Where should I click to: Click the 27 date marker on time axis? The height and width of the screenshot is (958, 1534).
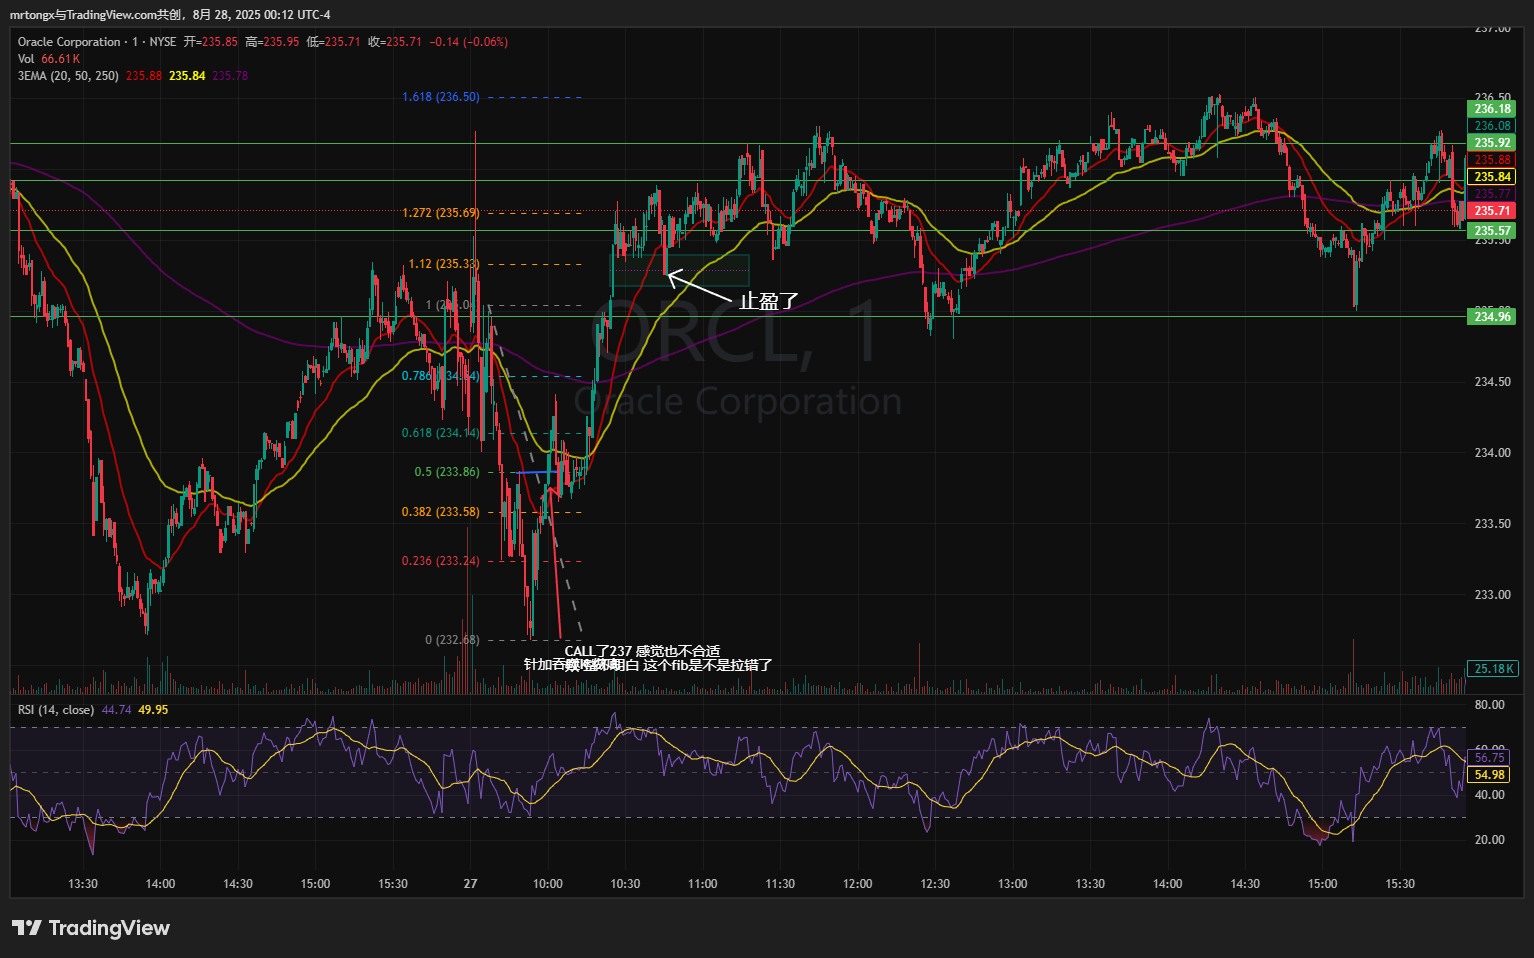click(470, 884)
